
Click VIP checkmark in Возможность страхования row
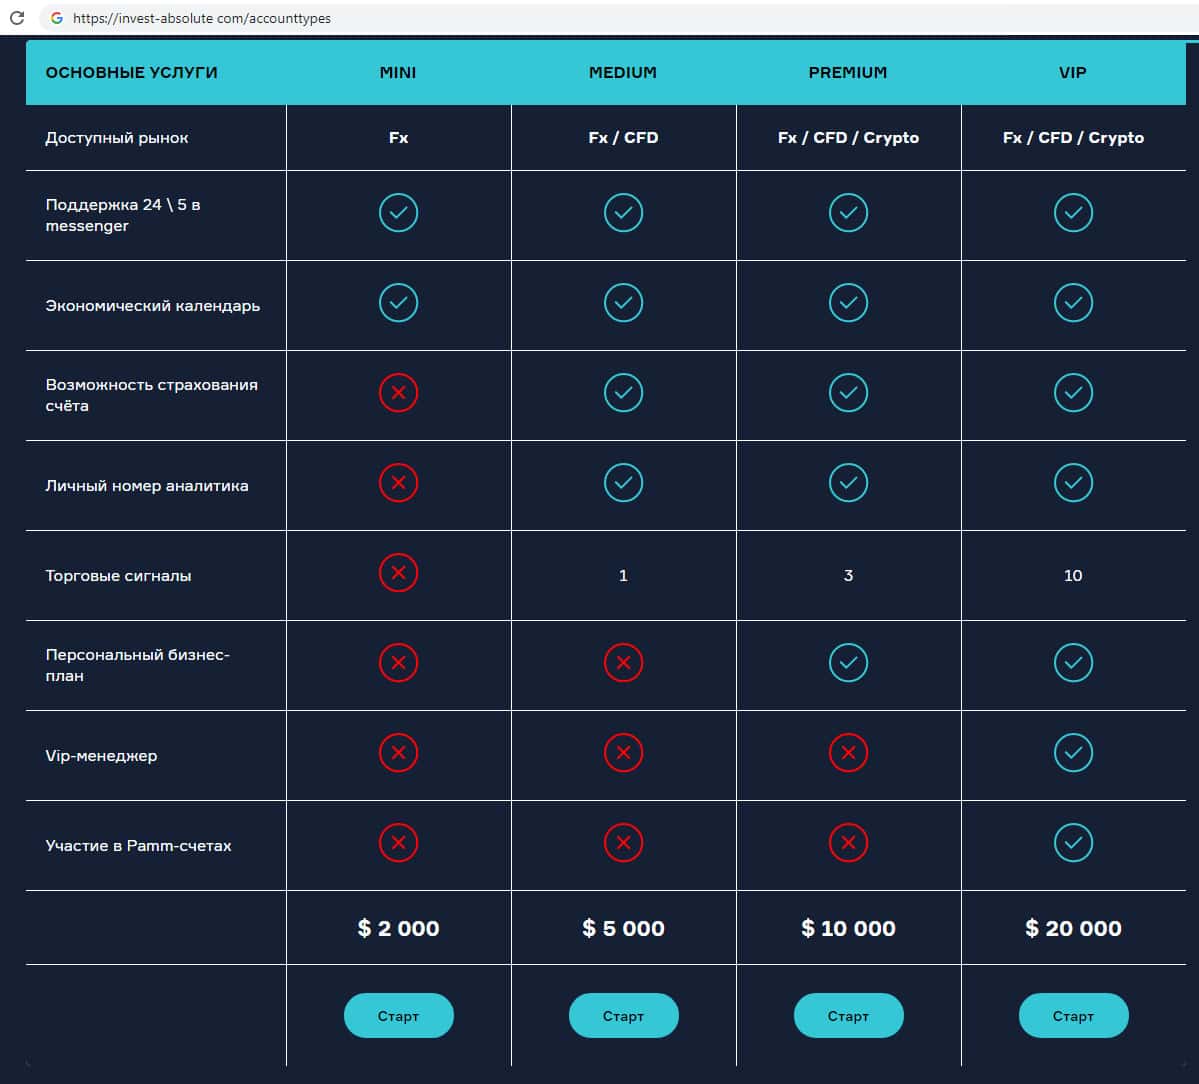(1073, 393)
